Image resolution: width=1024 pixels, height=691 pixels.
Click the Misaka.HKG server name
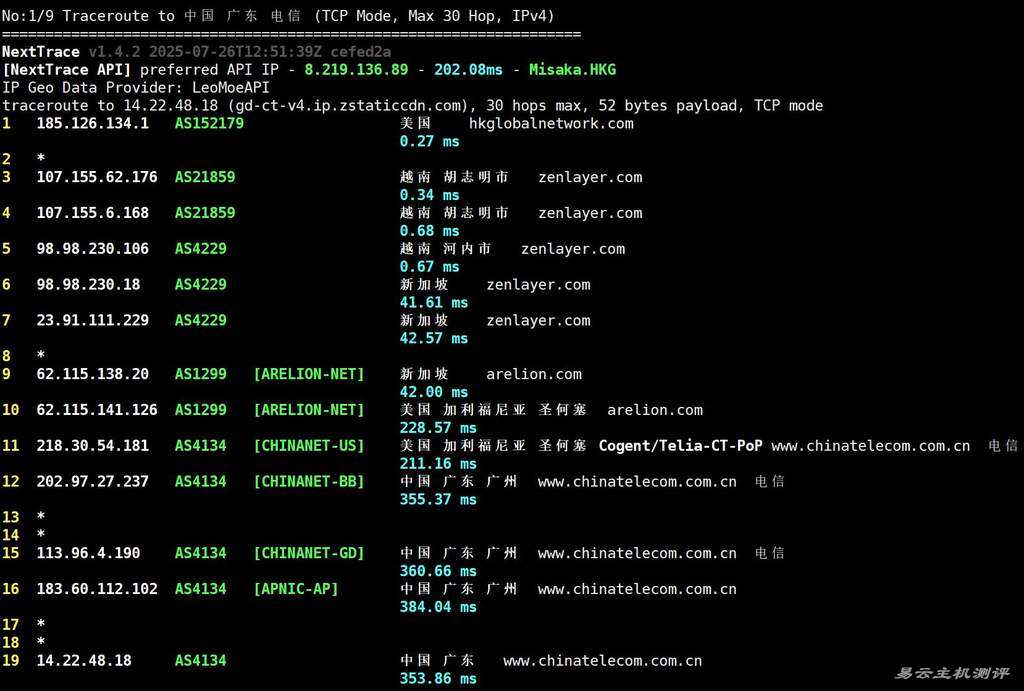coord(573,70)
